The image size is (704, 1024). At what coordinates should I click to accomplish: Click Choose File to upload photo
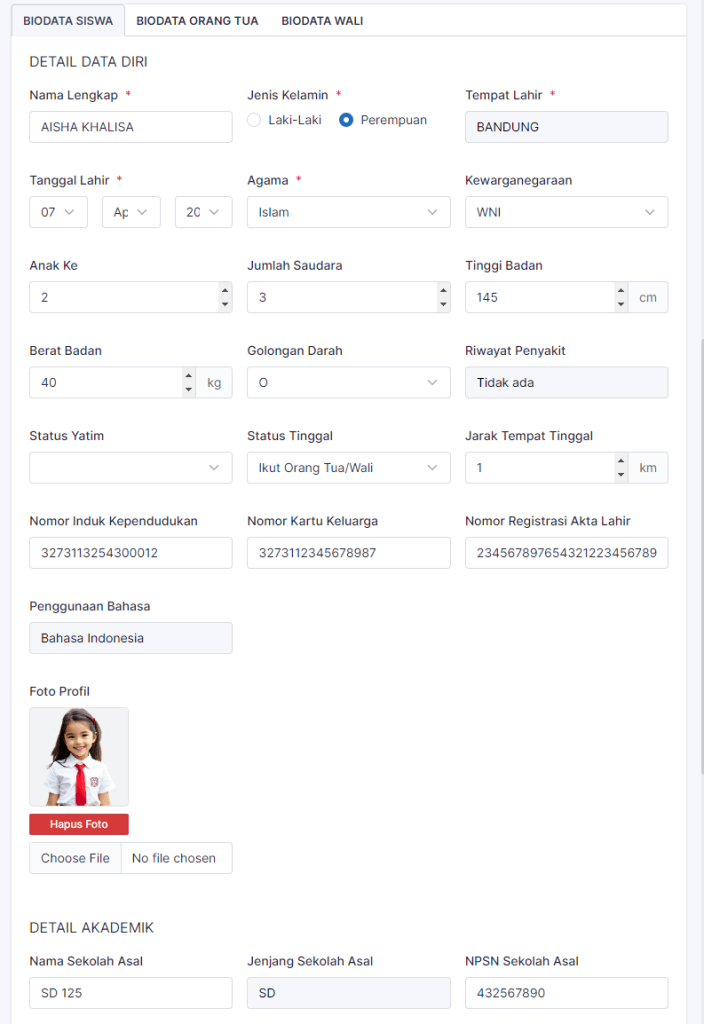click(x=75, y=858)
